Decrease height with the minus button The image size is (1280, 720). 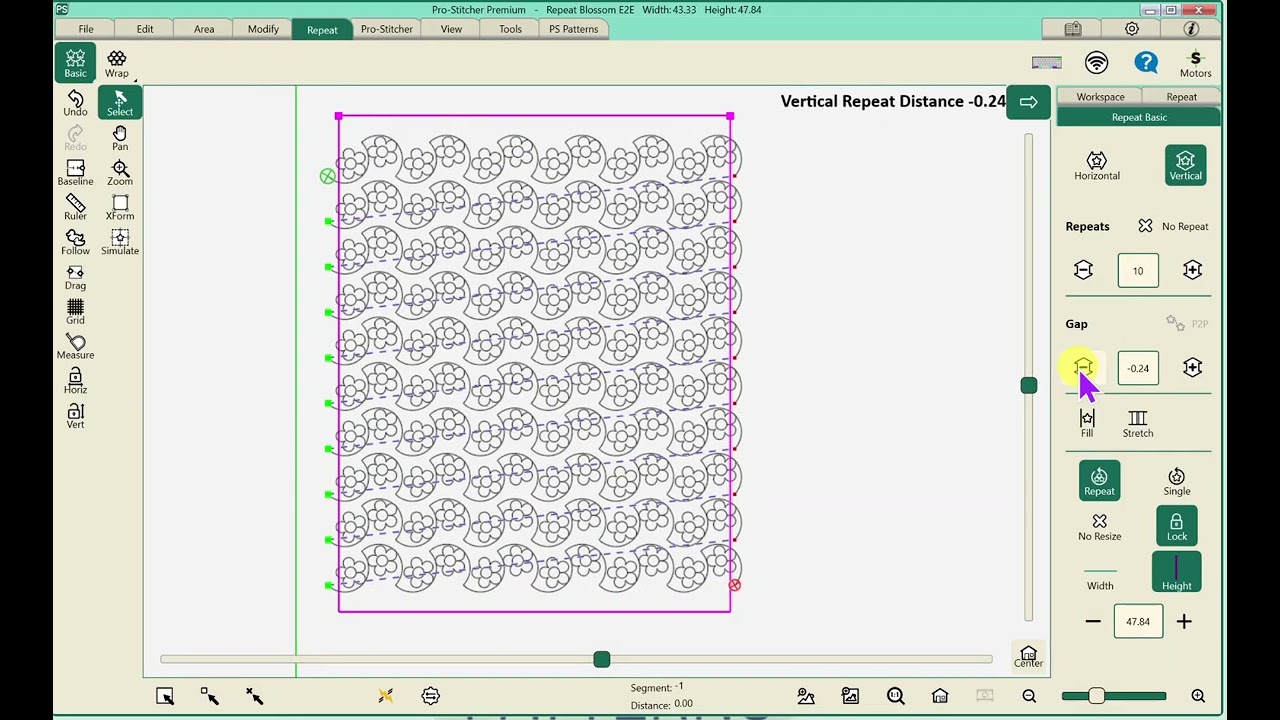(1093, 621)
